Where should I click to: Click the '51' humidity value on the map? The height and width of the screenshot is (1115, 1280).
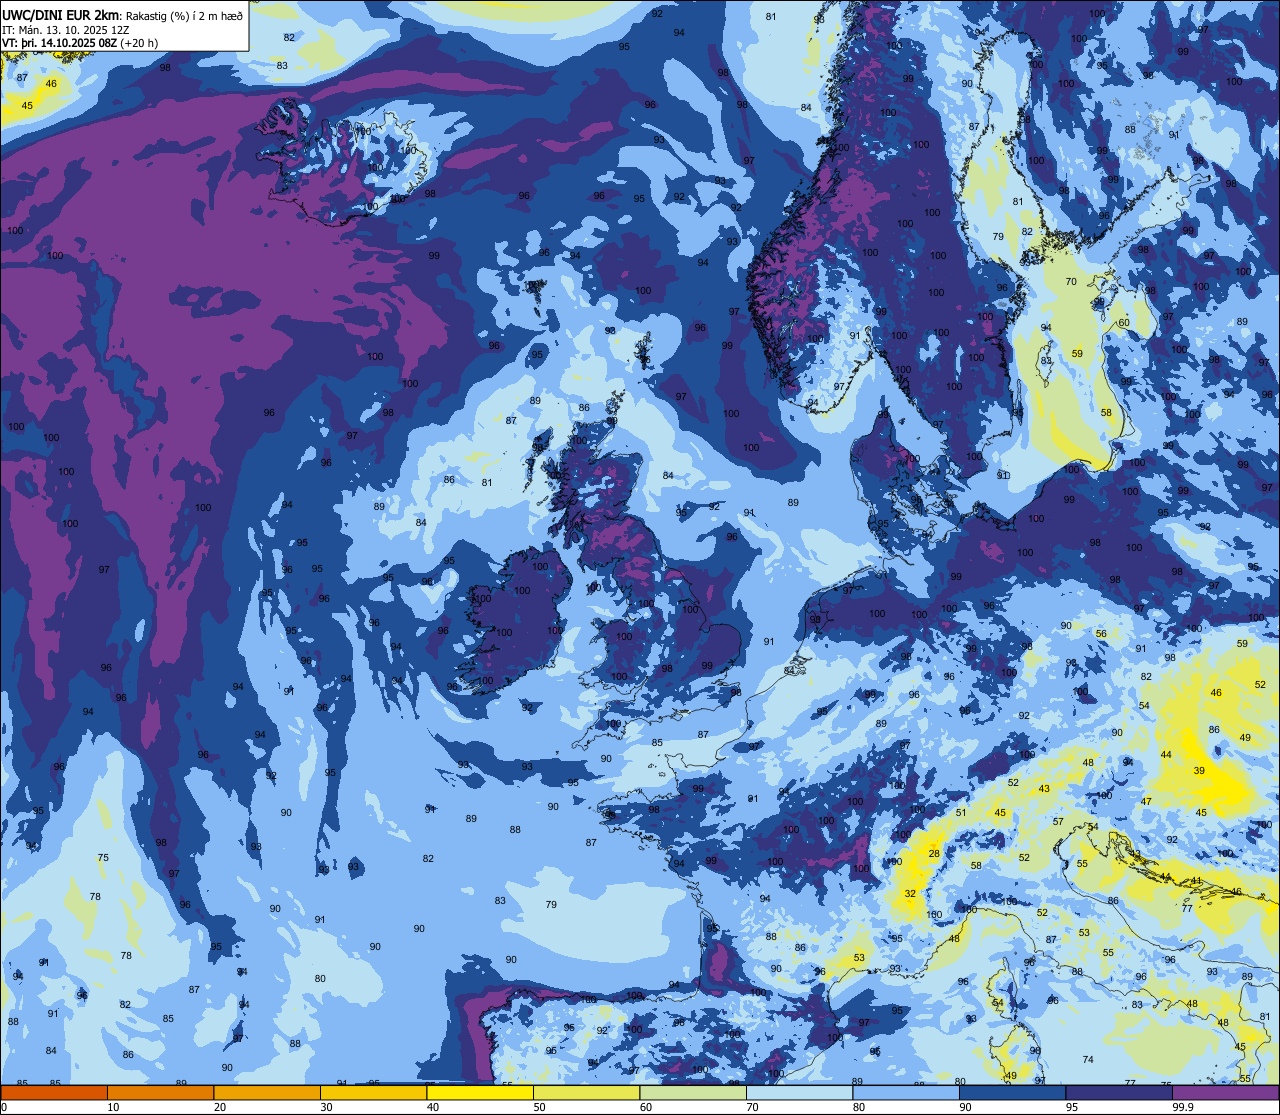pos(961,813)
